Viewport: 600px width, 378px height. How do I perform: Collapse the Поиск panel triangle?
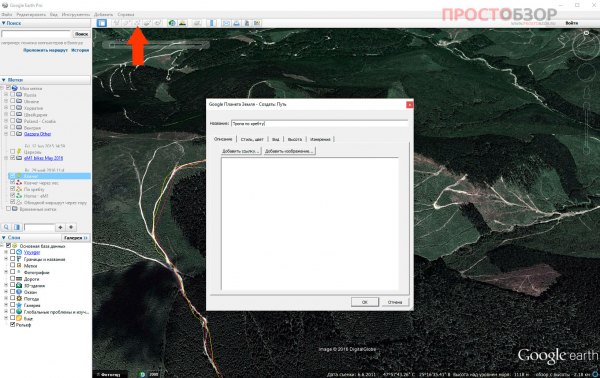3,23
